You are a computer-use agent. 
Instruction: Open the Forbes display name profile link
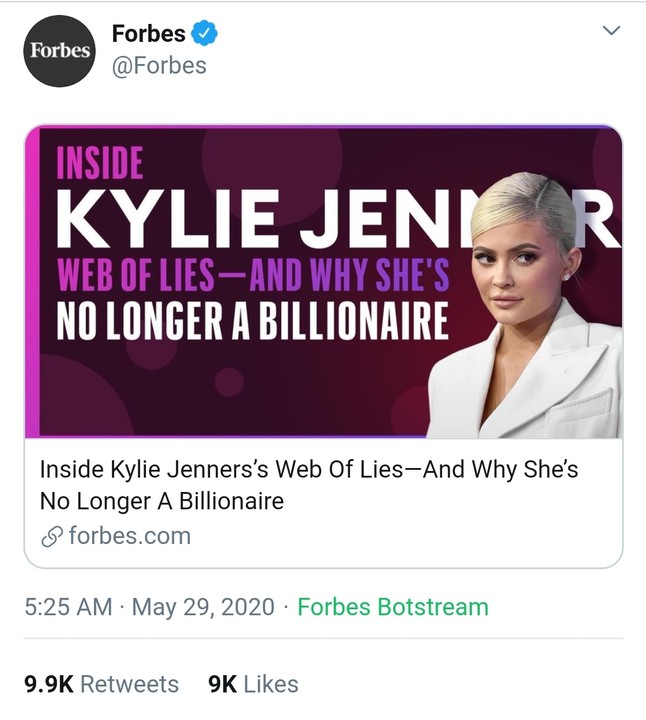click(x=148, y=33)
